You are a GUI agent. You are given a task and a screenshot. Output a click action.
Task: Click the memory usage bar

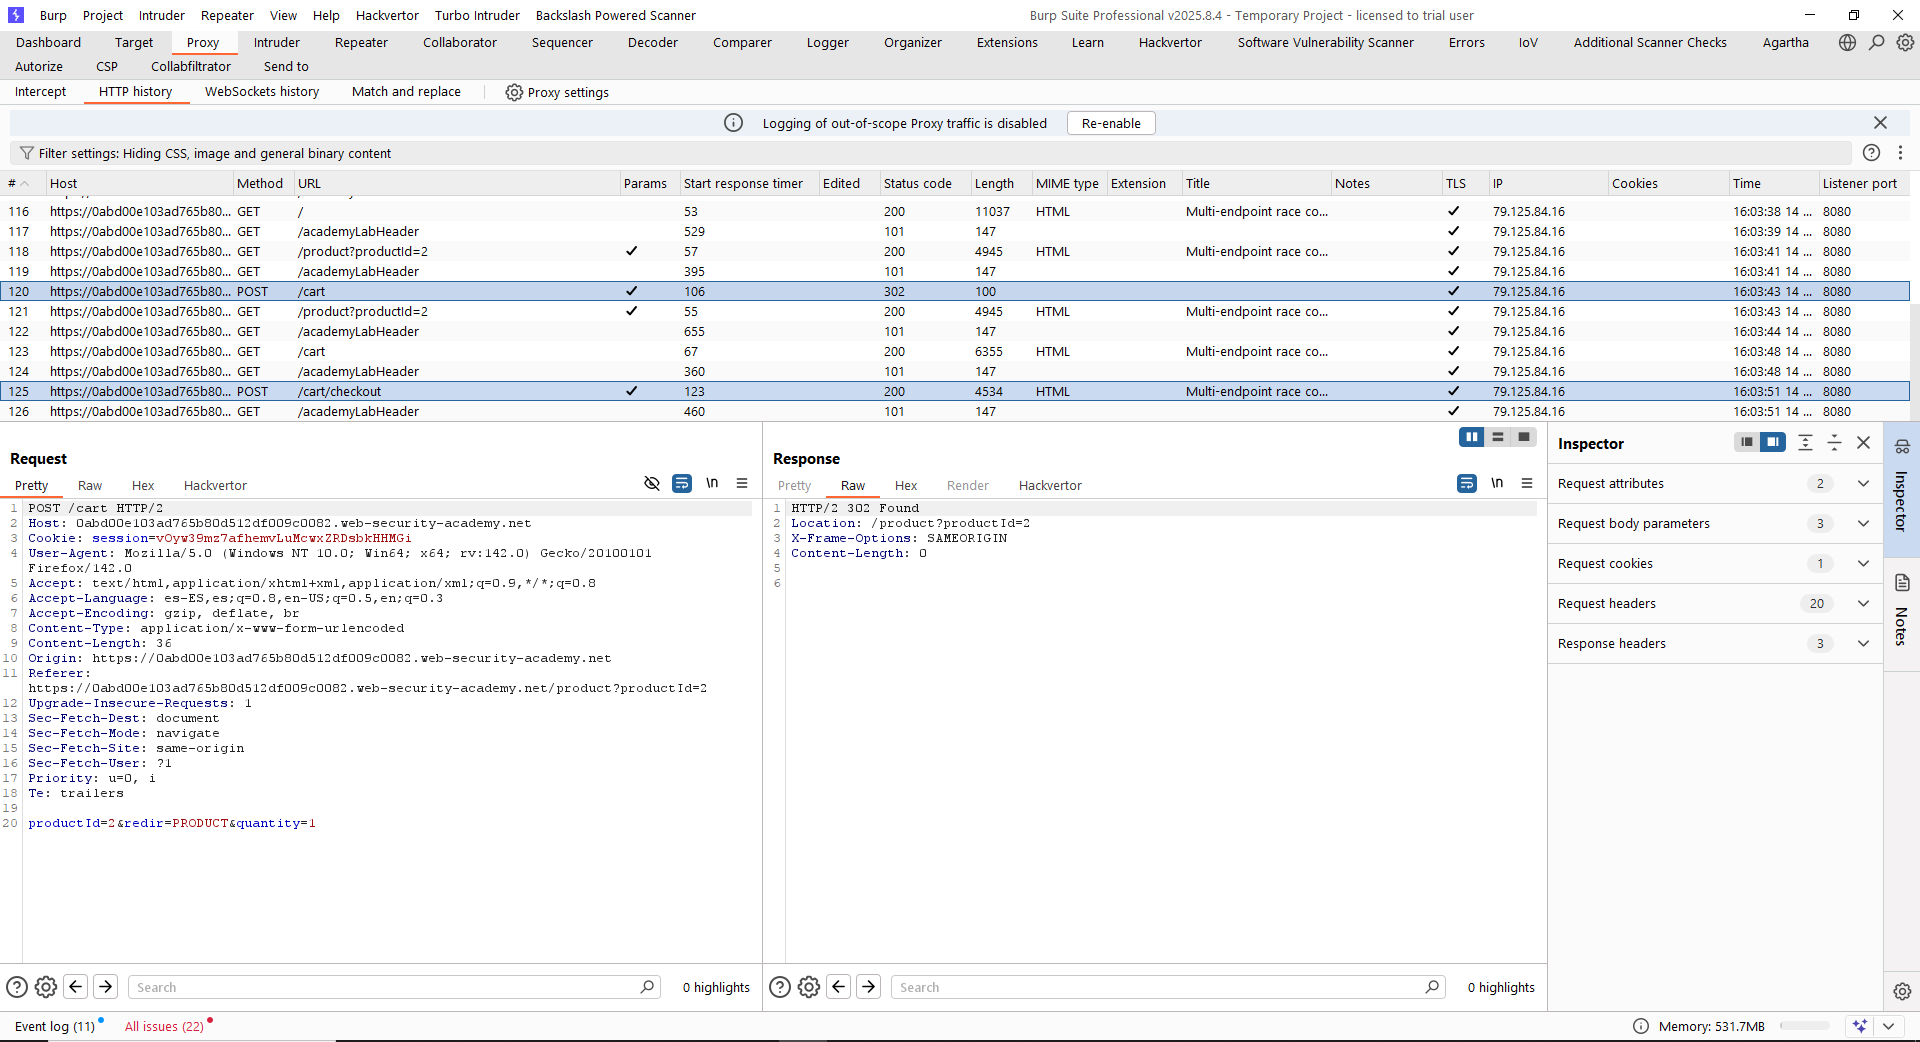pos(1804,1026)
